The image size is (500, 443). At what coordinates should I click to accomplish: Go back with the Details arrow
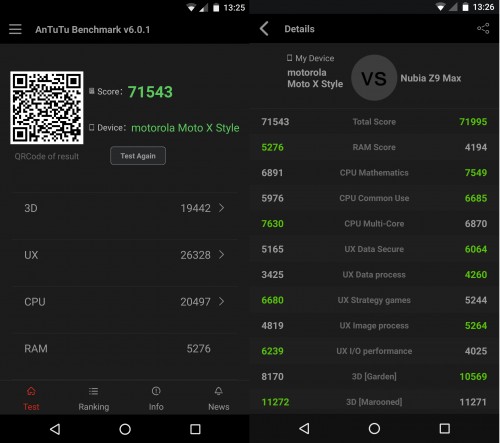tap(264, 29)
